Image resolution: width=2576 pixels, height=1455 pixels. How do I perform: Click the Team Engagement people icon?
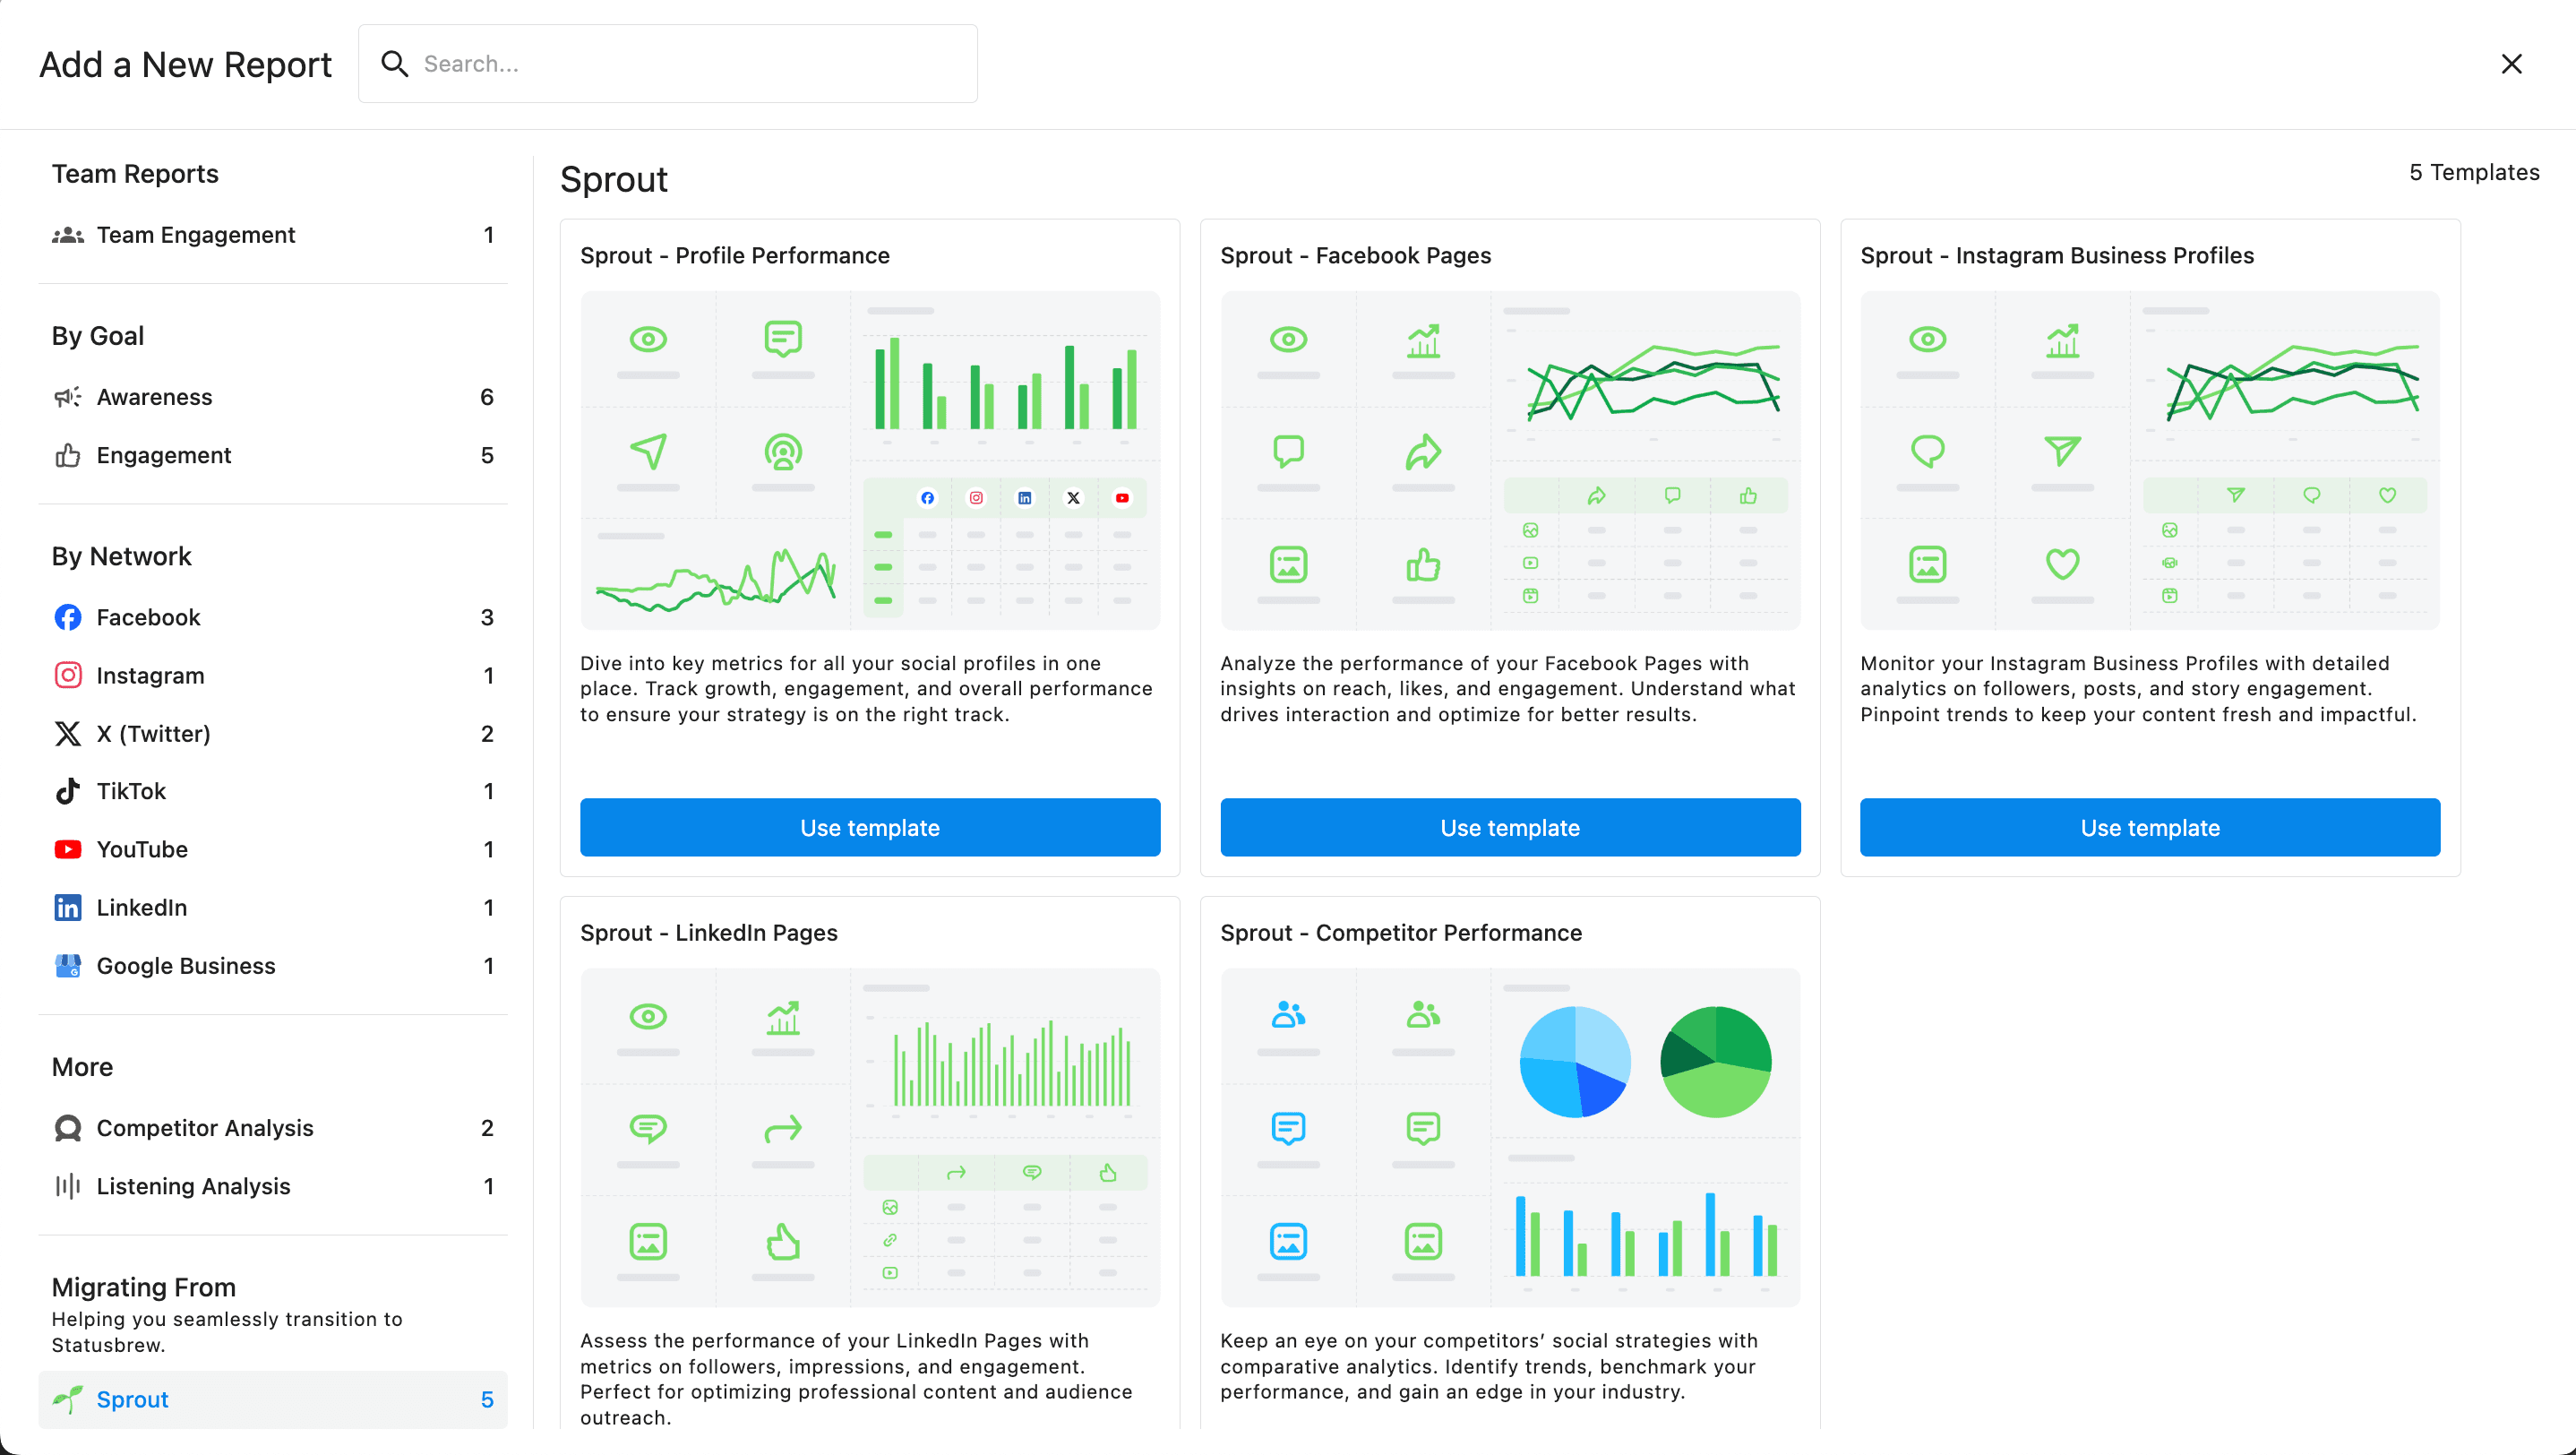(67, 234)
